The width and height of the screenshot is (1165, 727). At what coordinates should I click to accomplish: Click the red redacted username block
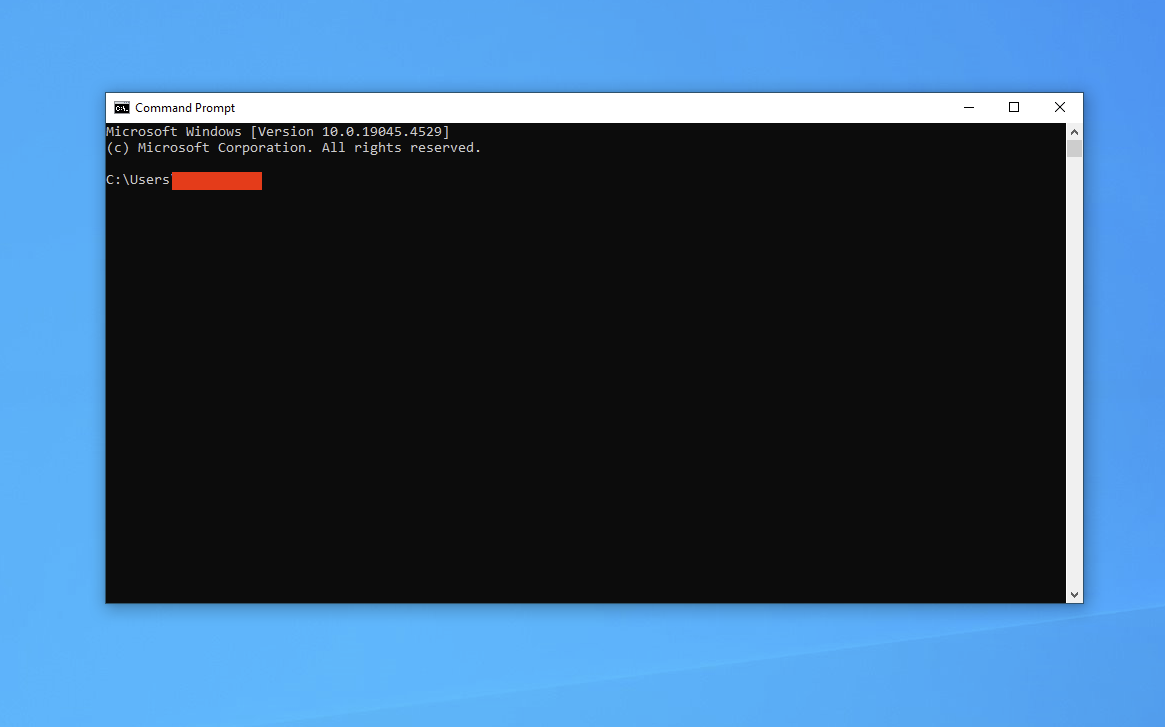pos(216,181)
